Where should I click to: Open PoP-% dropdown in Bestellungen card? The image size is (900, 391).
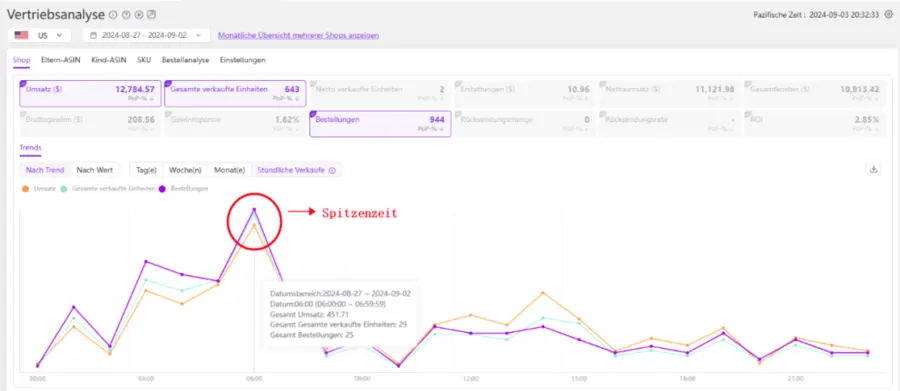[x=432, y=130]
